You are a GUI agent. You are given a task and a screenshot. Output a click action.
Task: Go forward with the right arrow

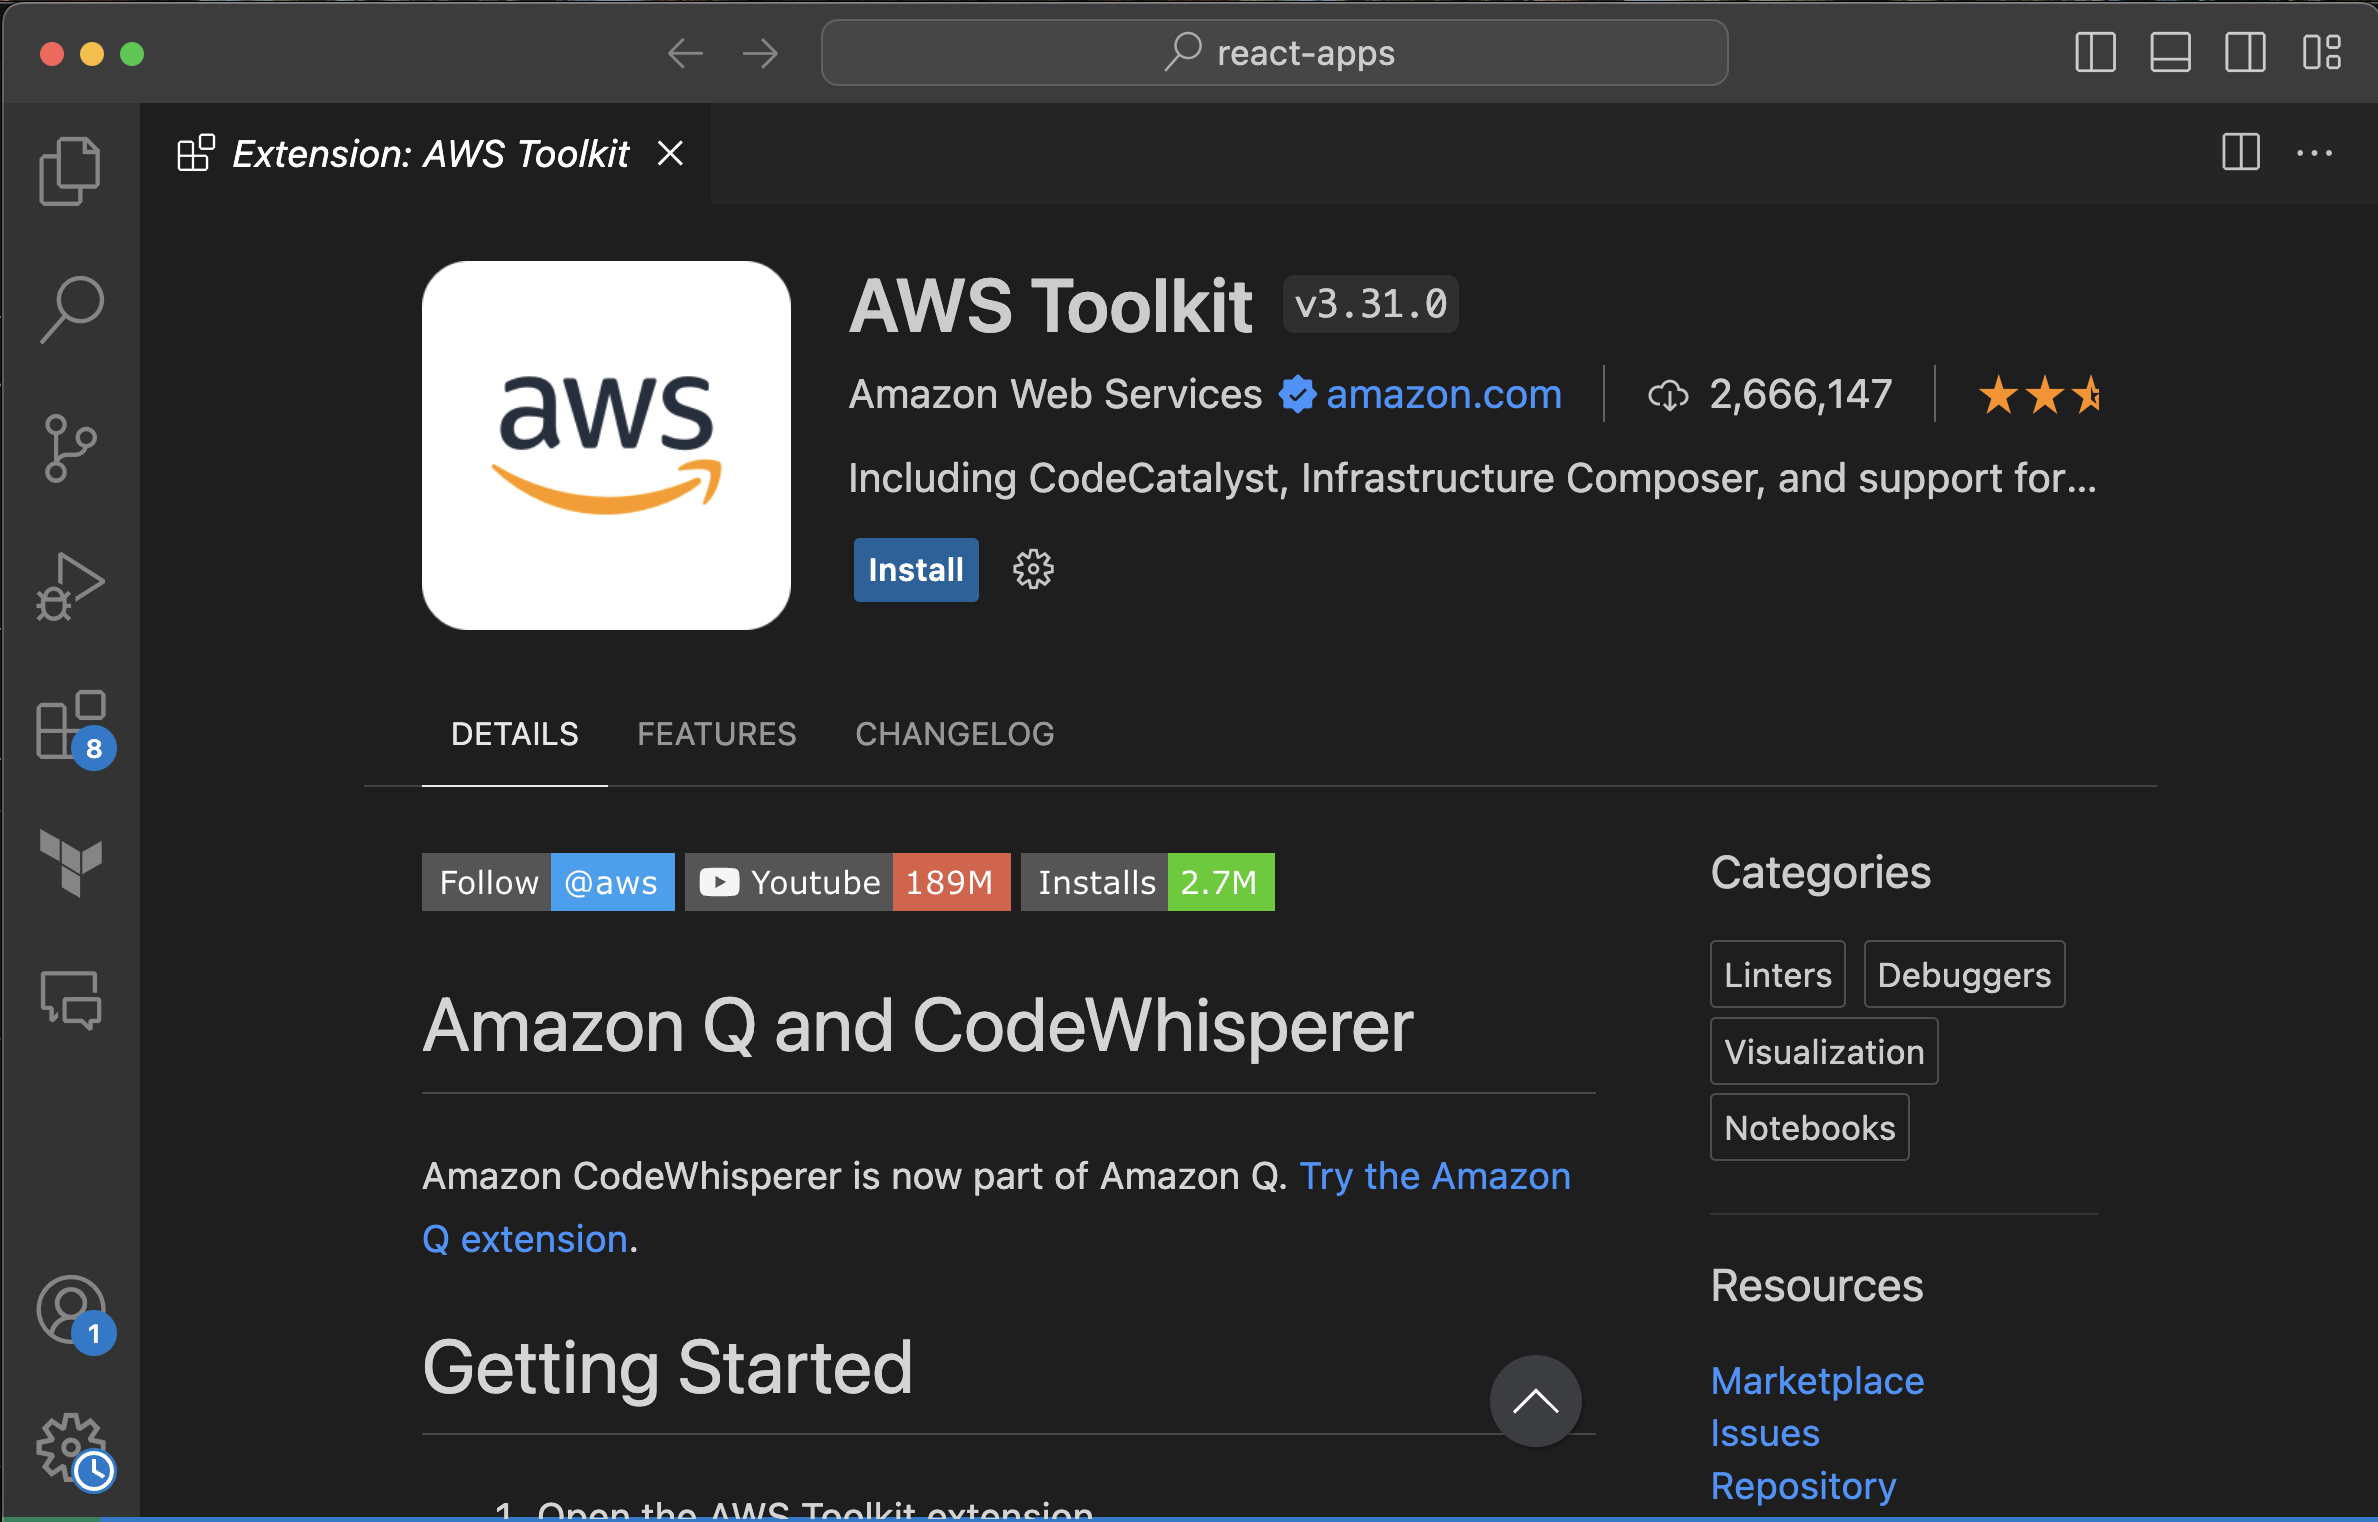click(x=760, y=53)
